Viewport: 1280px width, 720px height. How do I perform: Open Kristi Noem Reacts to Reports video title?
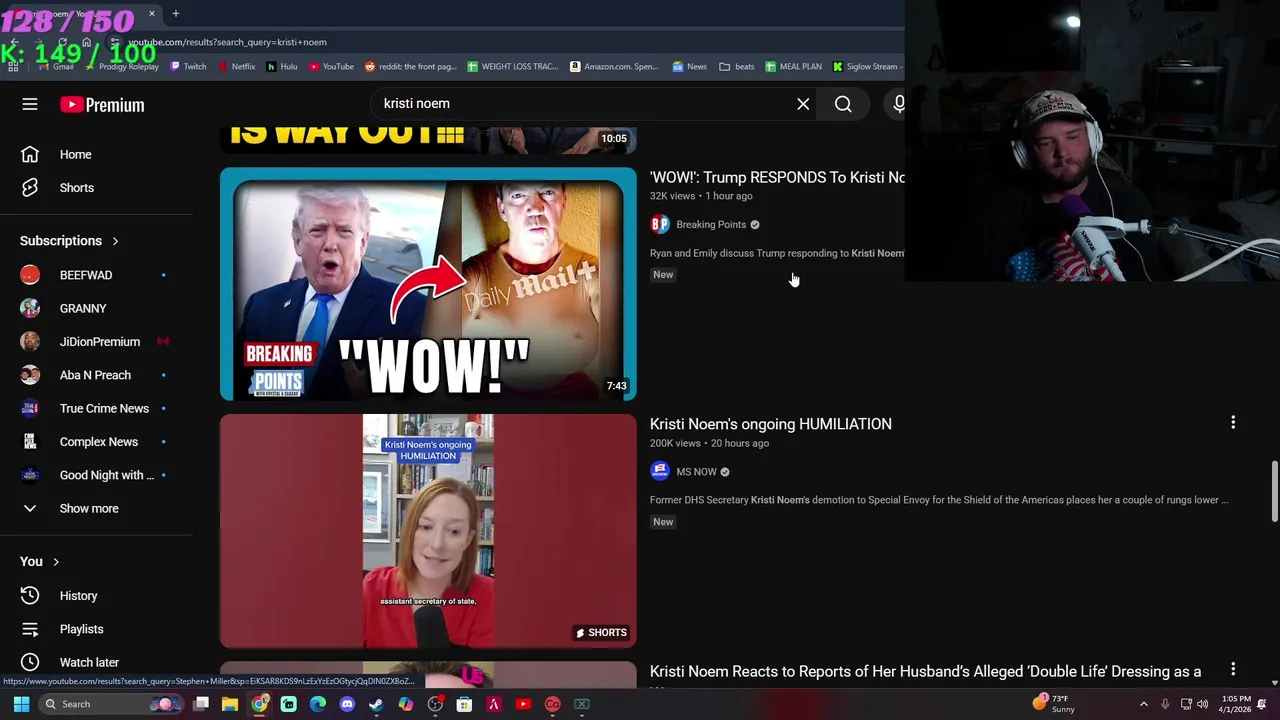925,672
